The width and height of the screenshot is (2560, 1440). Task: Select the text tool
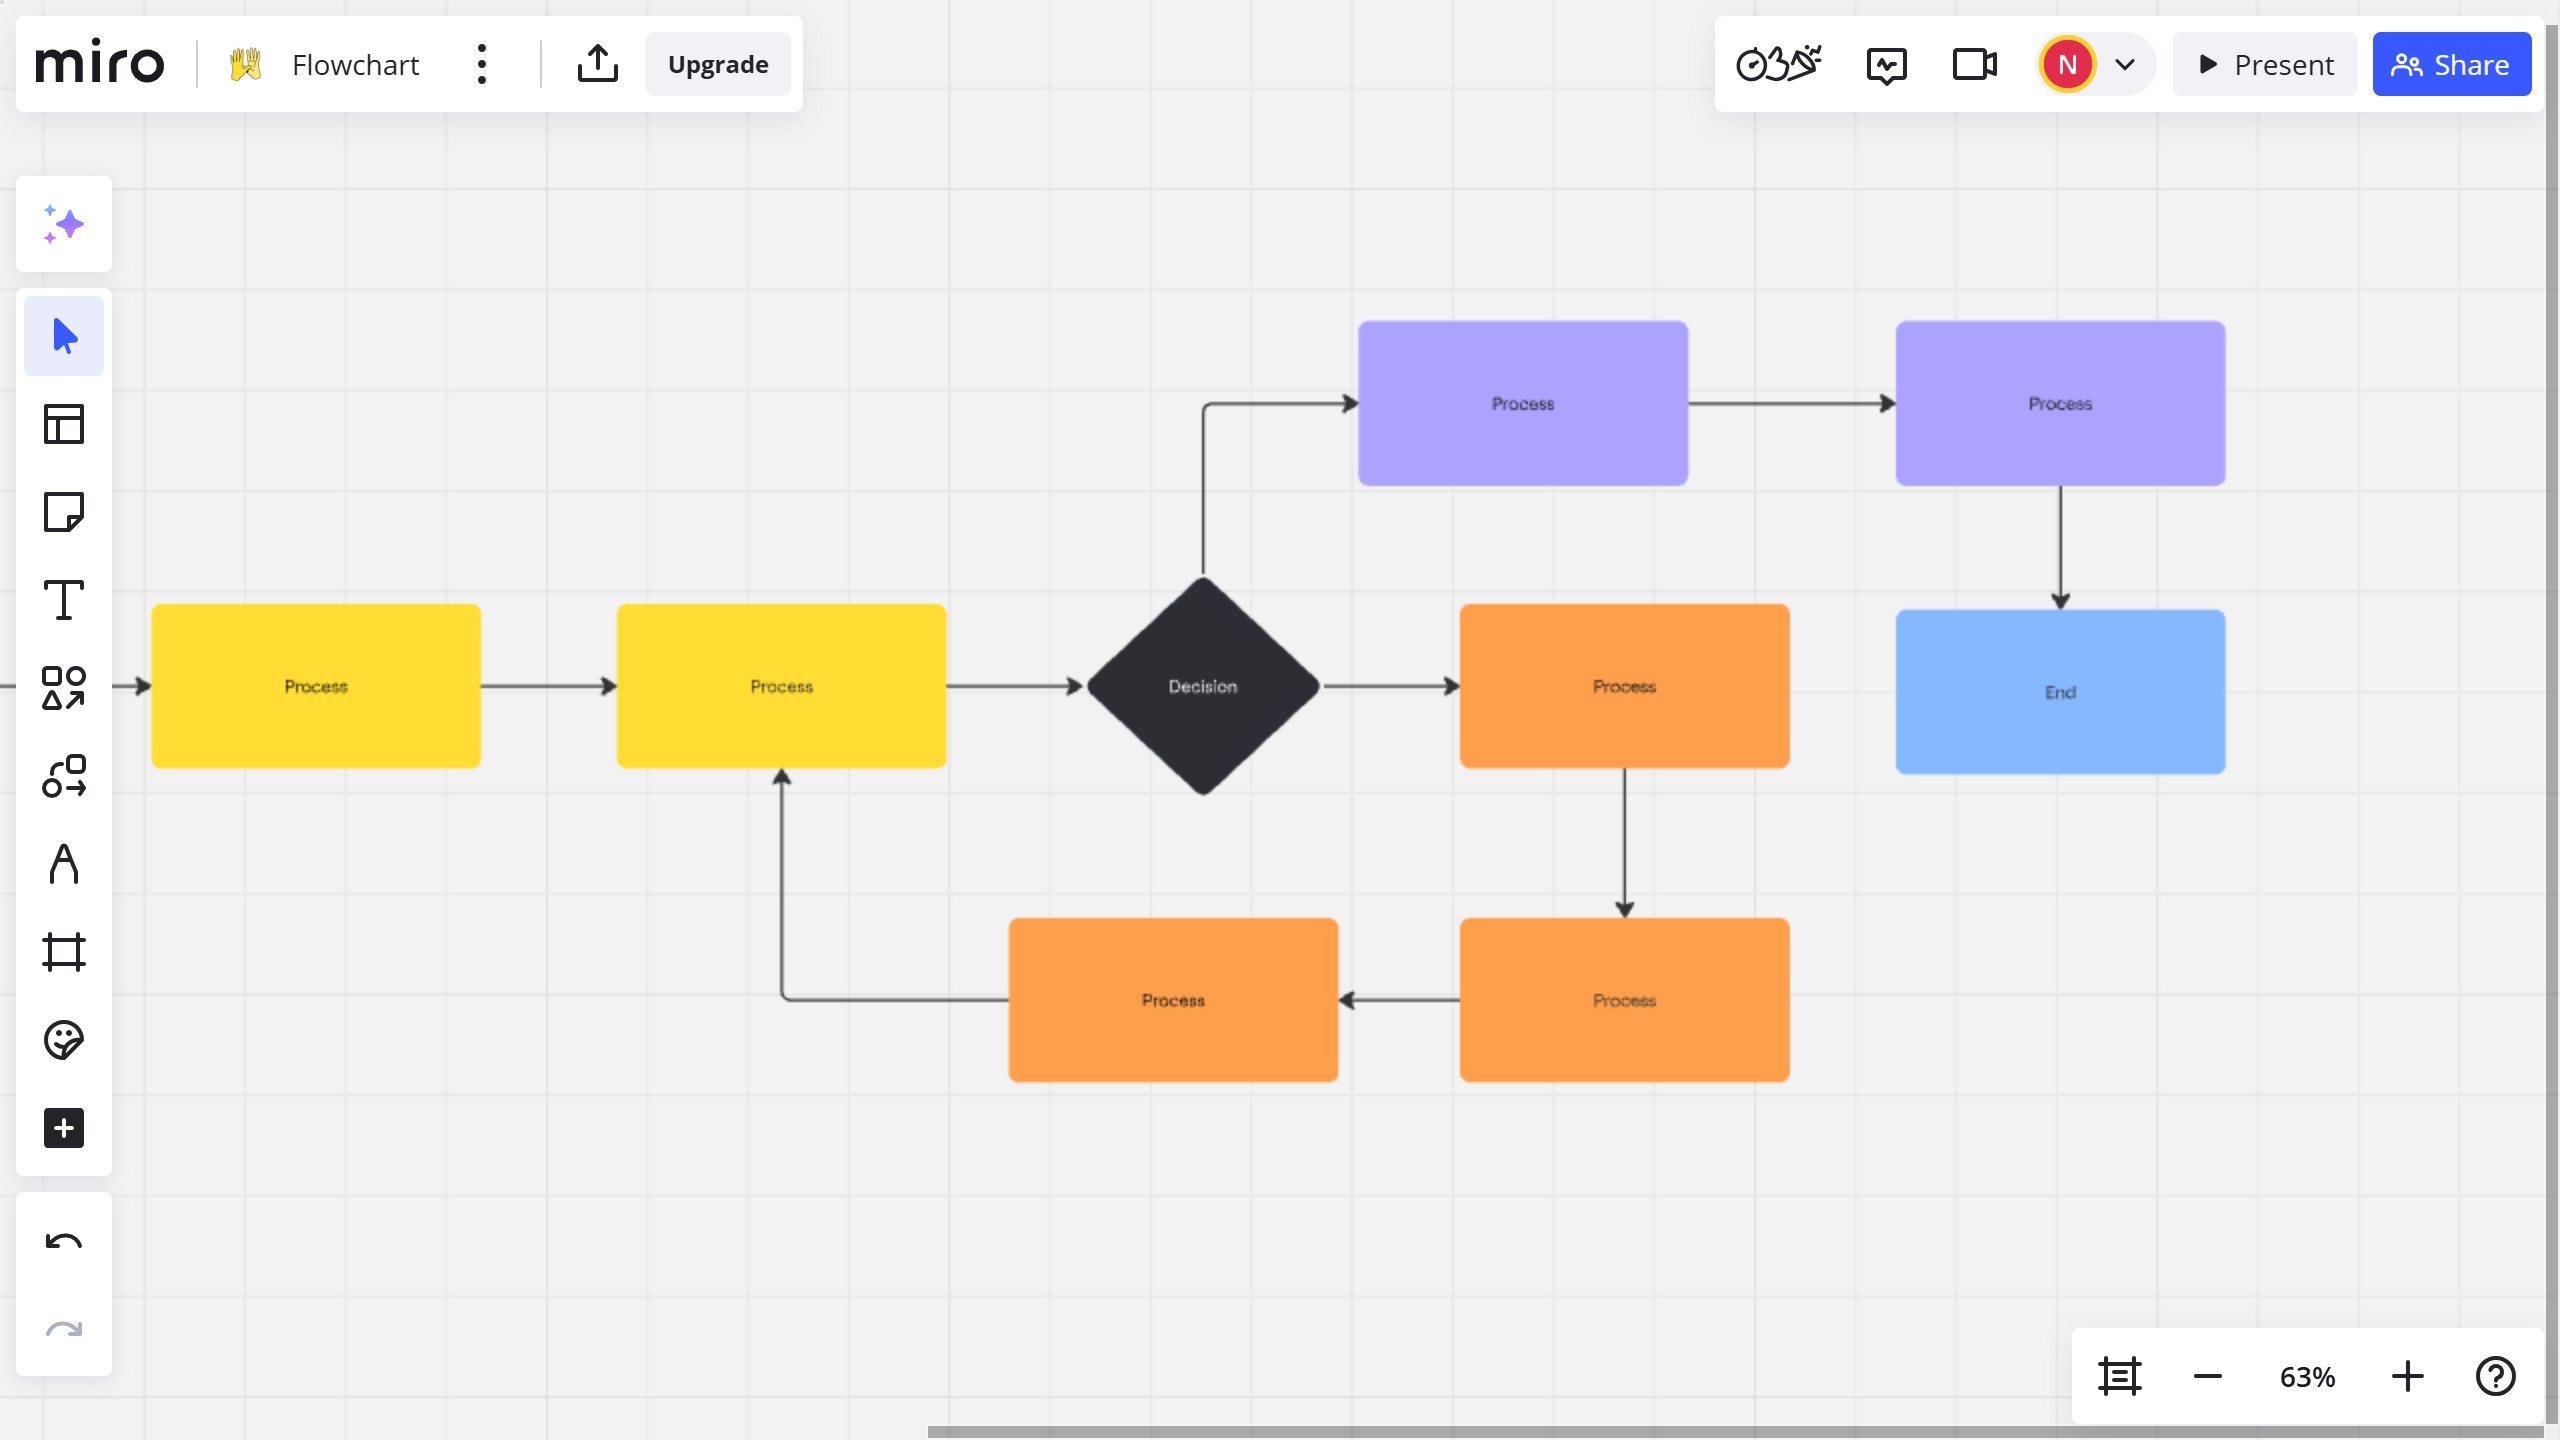click(x=64, y=600)
